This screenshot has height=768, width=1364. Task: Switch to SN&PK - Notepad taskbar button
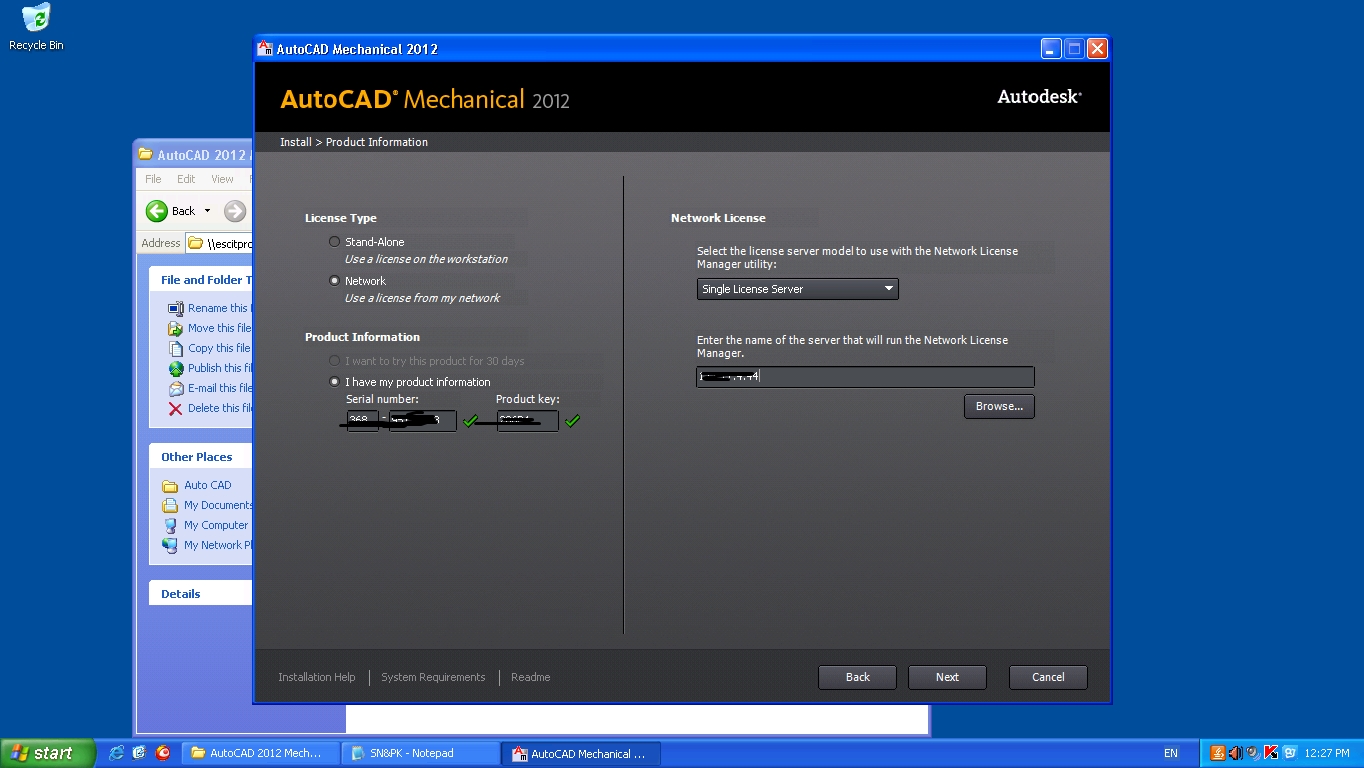point(421,753)
